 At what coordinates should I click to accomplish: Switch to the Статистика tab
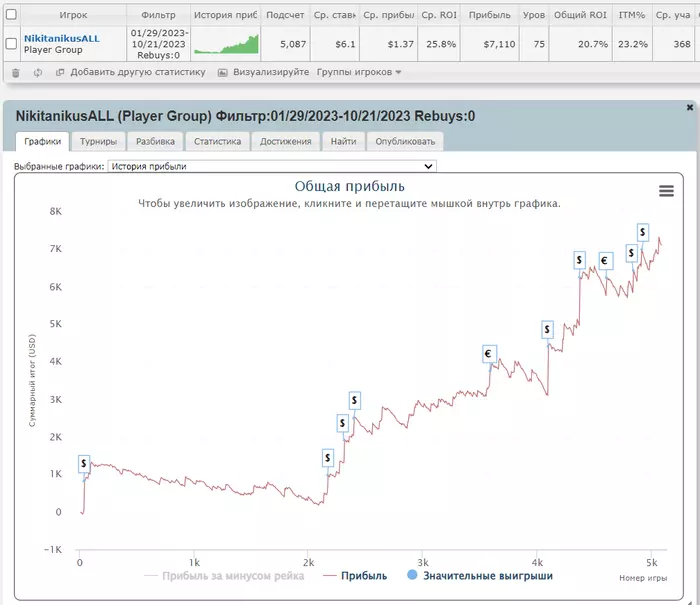point(217,142)
